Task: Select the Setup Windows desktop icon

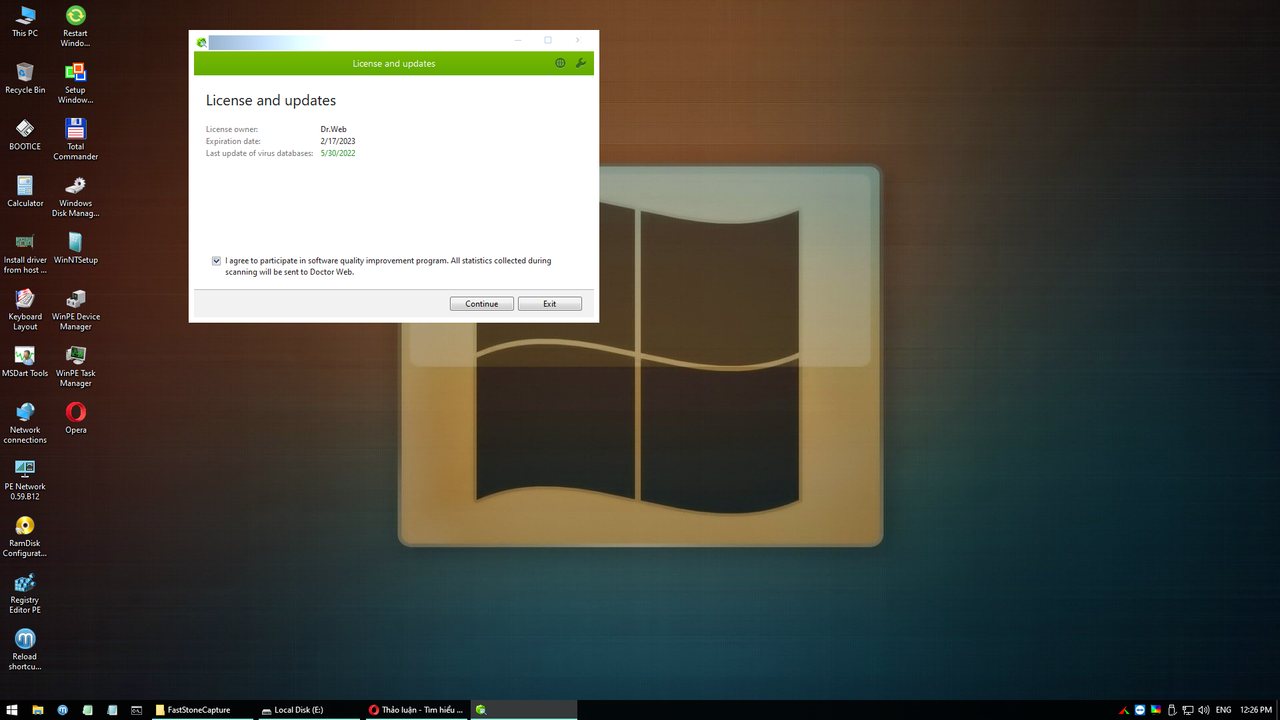Action: [x=75, y=83]
